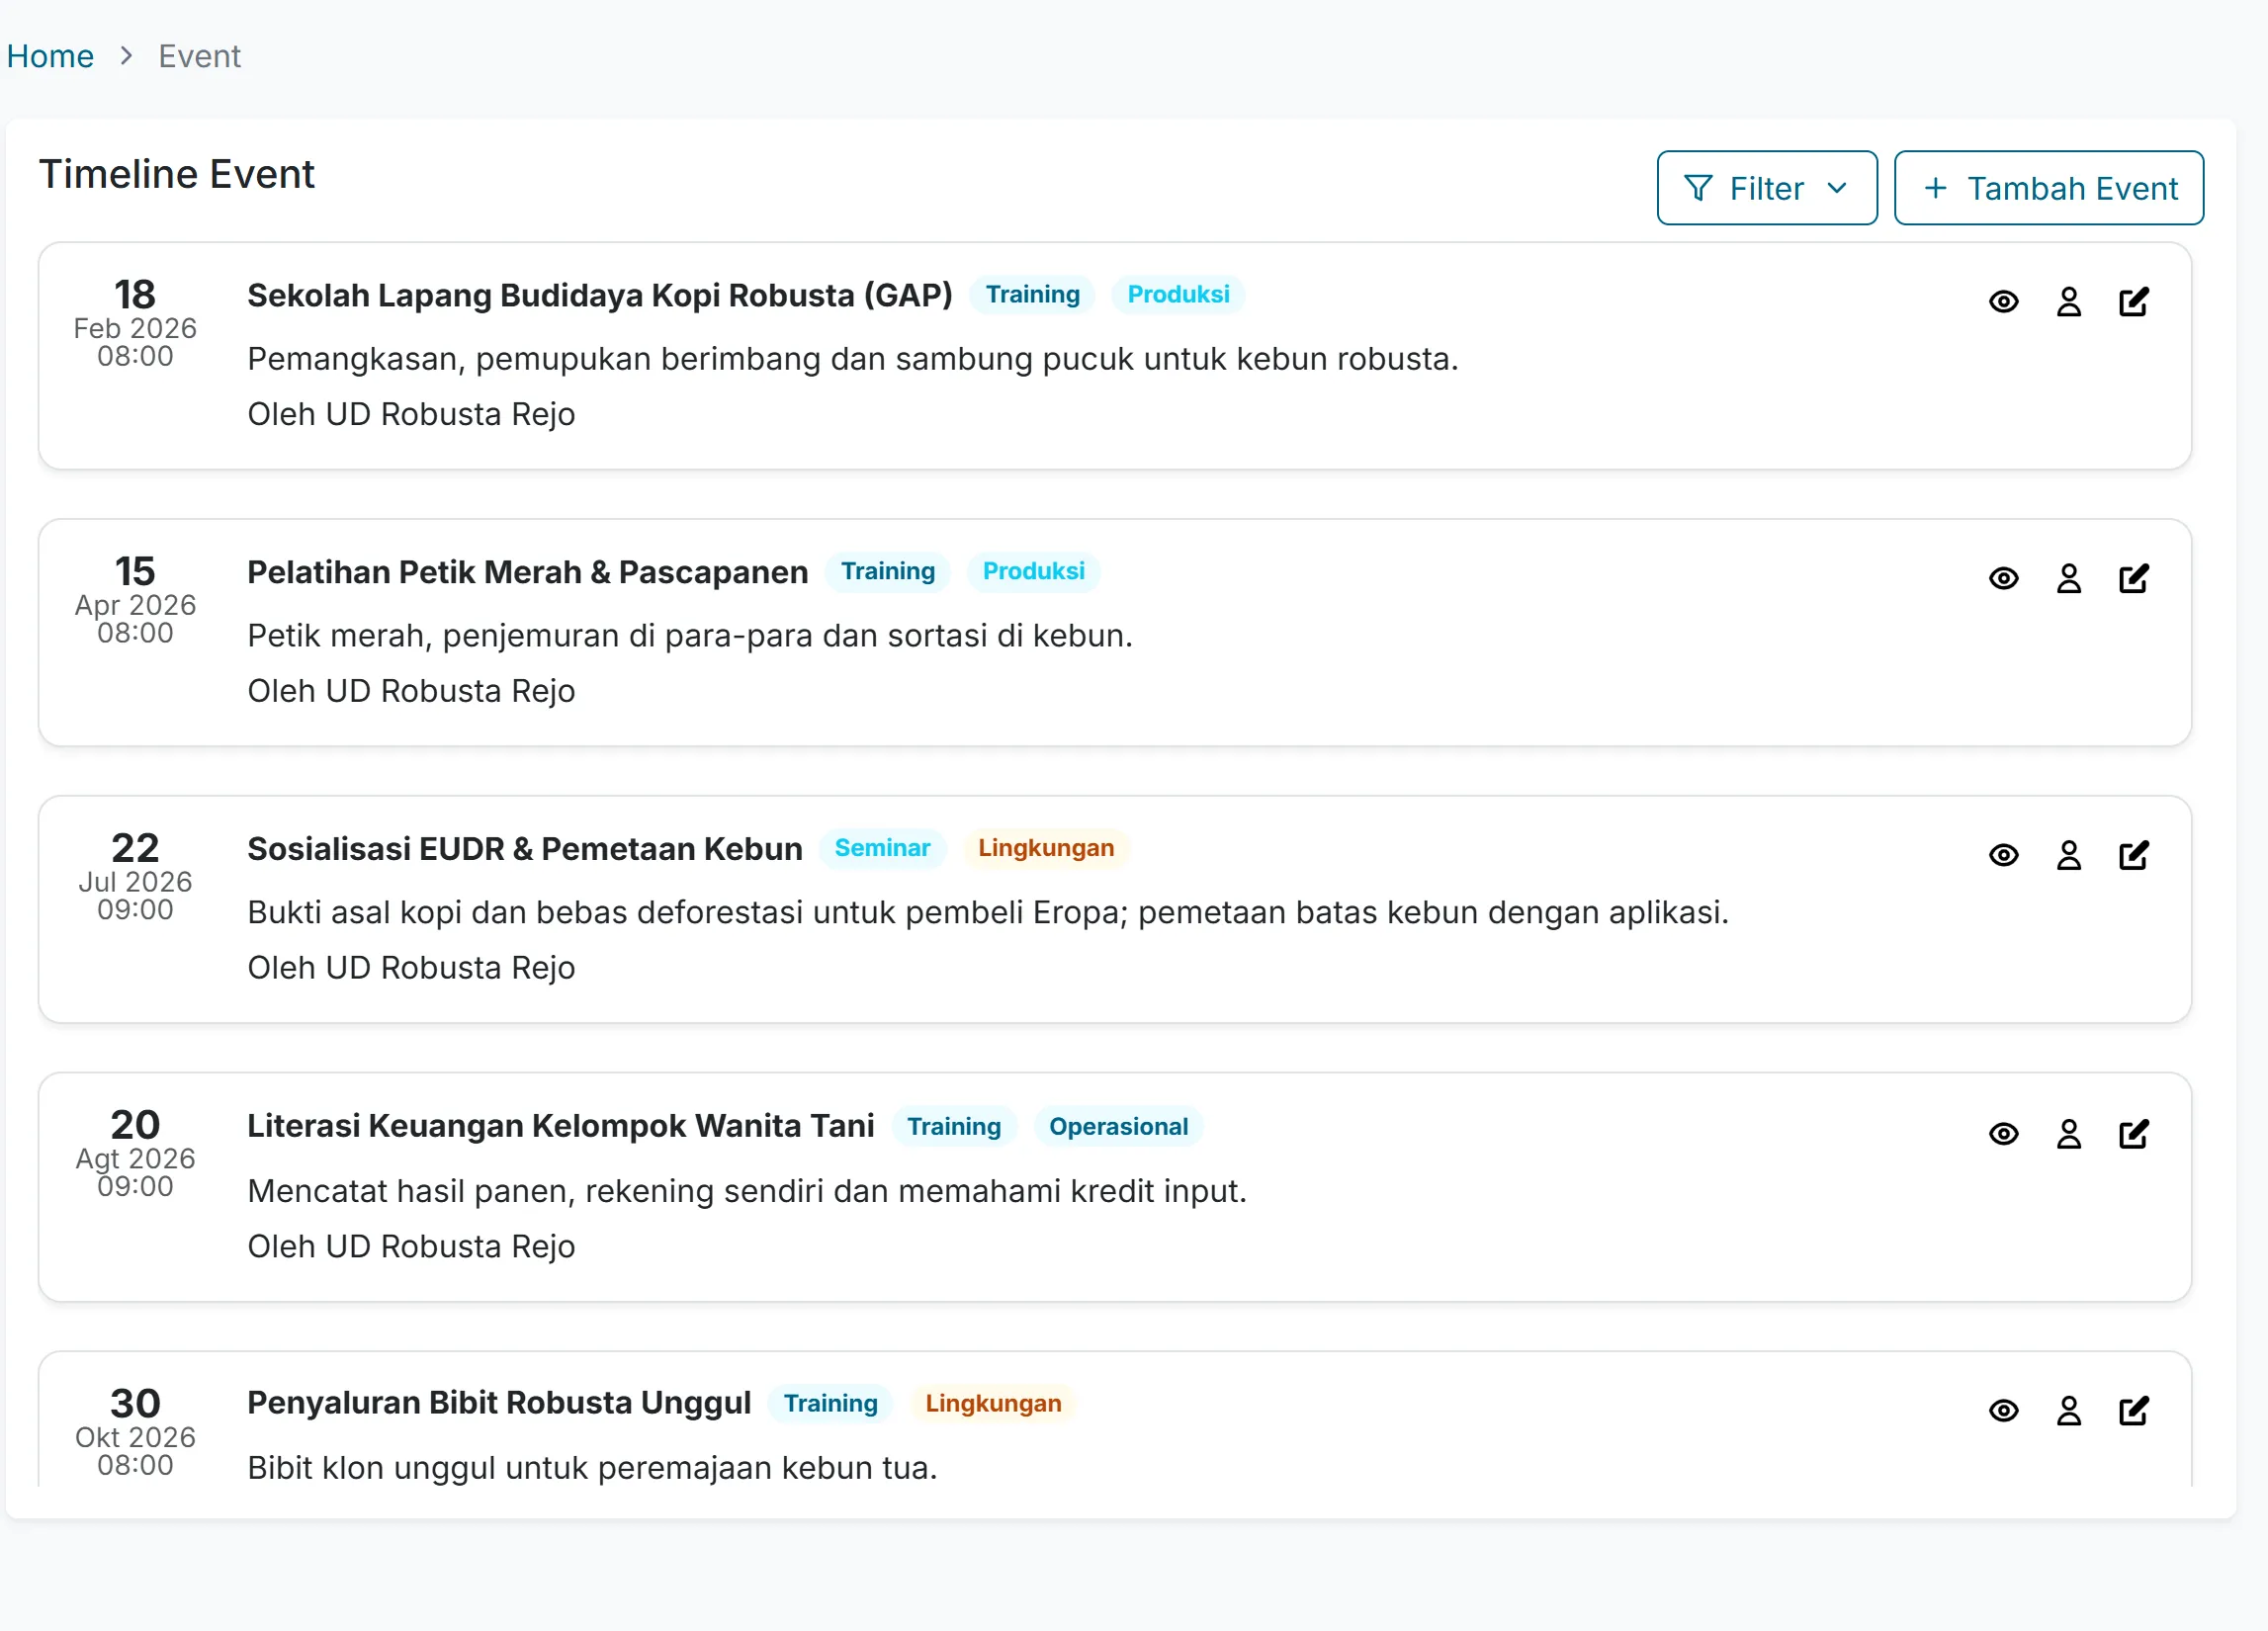Click Training tag on Sekolah Lapang Budidaya event
Screen dimensions: 2268x1631
[x=1032, y=294]
